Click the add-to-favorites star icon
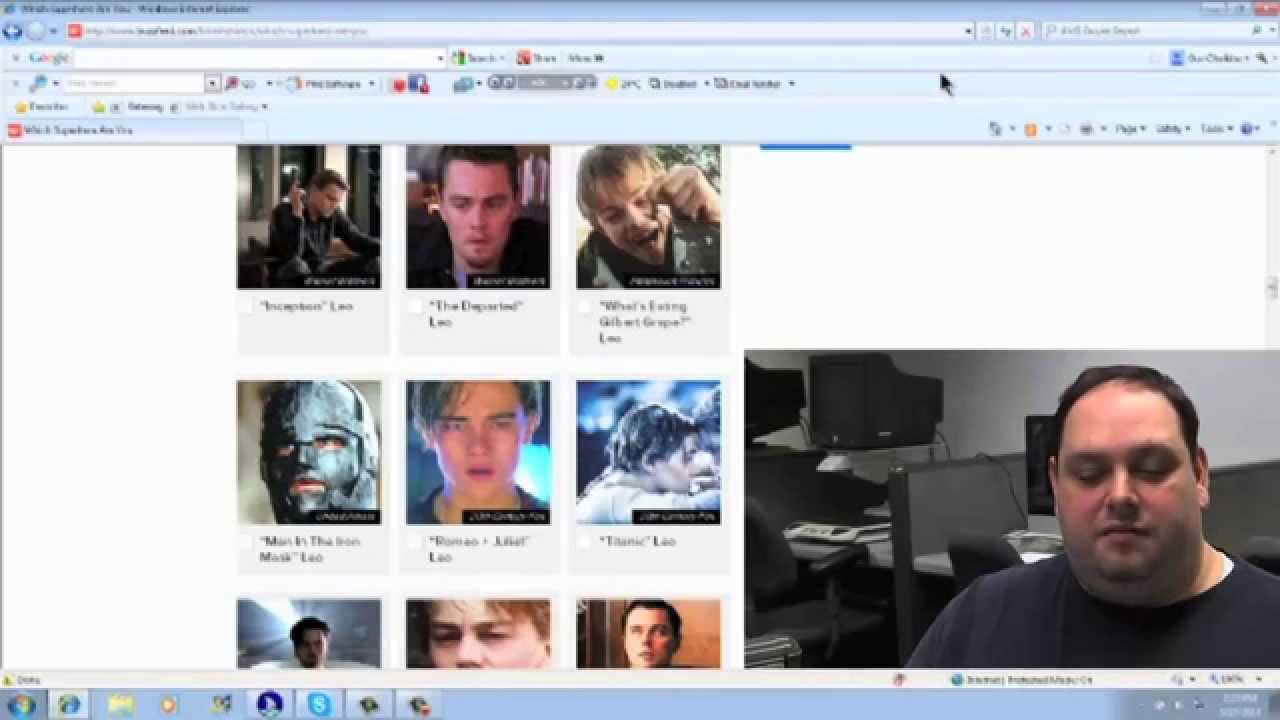Screen dimensions: 1280x720 point(98,107)
